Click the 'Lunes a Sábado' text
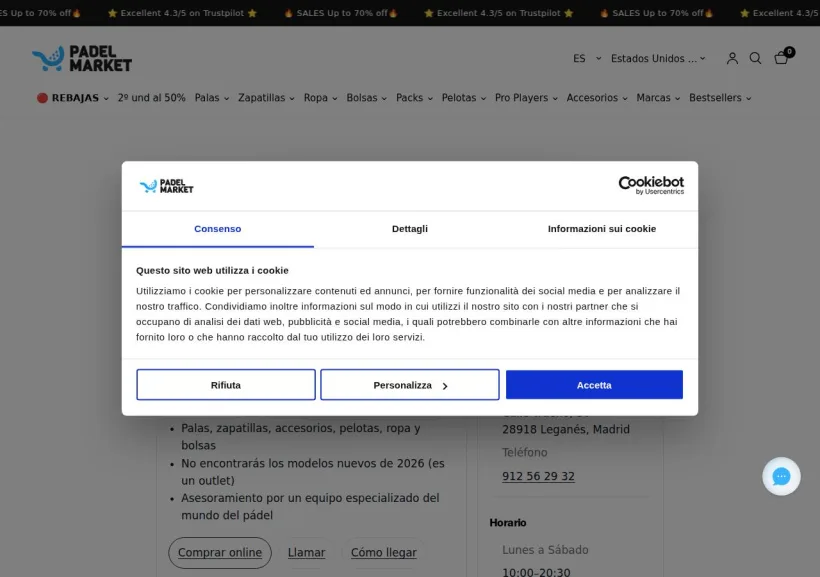820x577 pixels. pyautogui.click(x=545, y=550)
